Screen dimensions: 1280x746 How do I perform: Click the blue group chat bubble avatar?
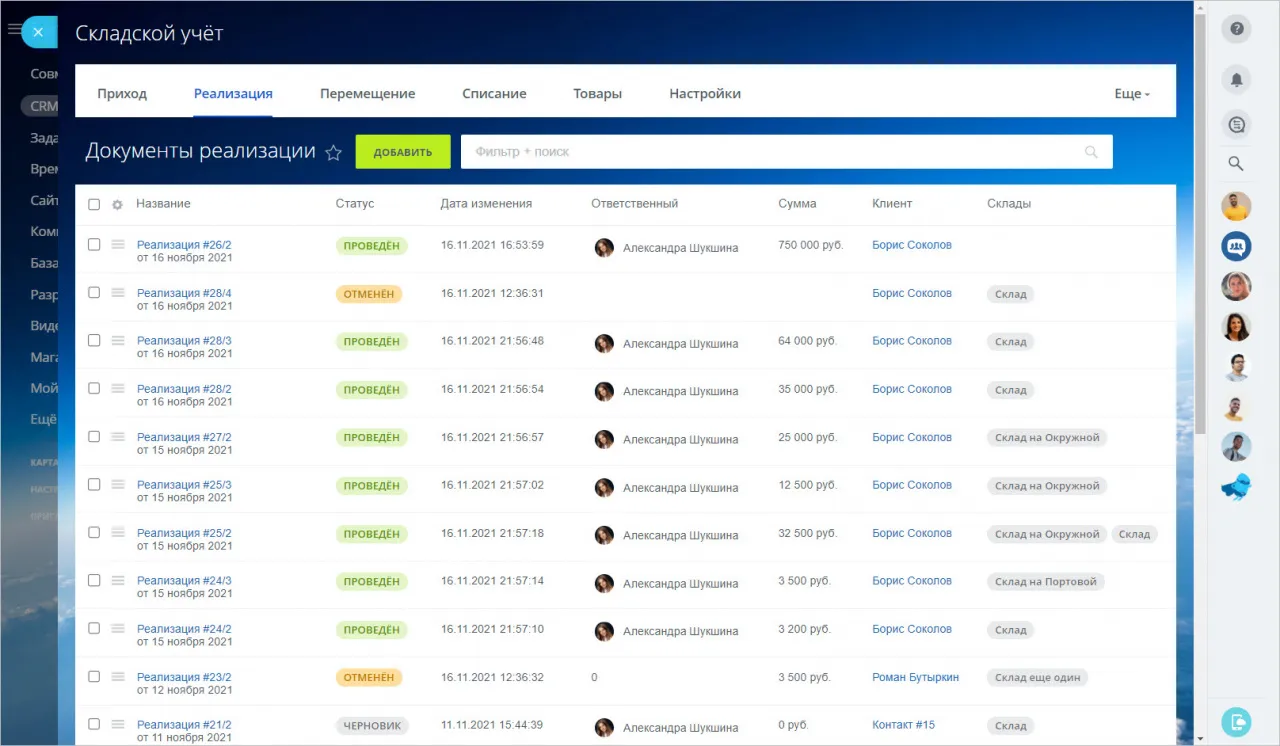tap(1236, 246)
